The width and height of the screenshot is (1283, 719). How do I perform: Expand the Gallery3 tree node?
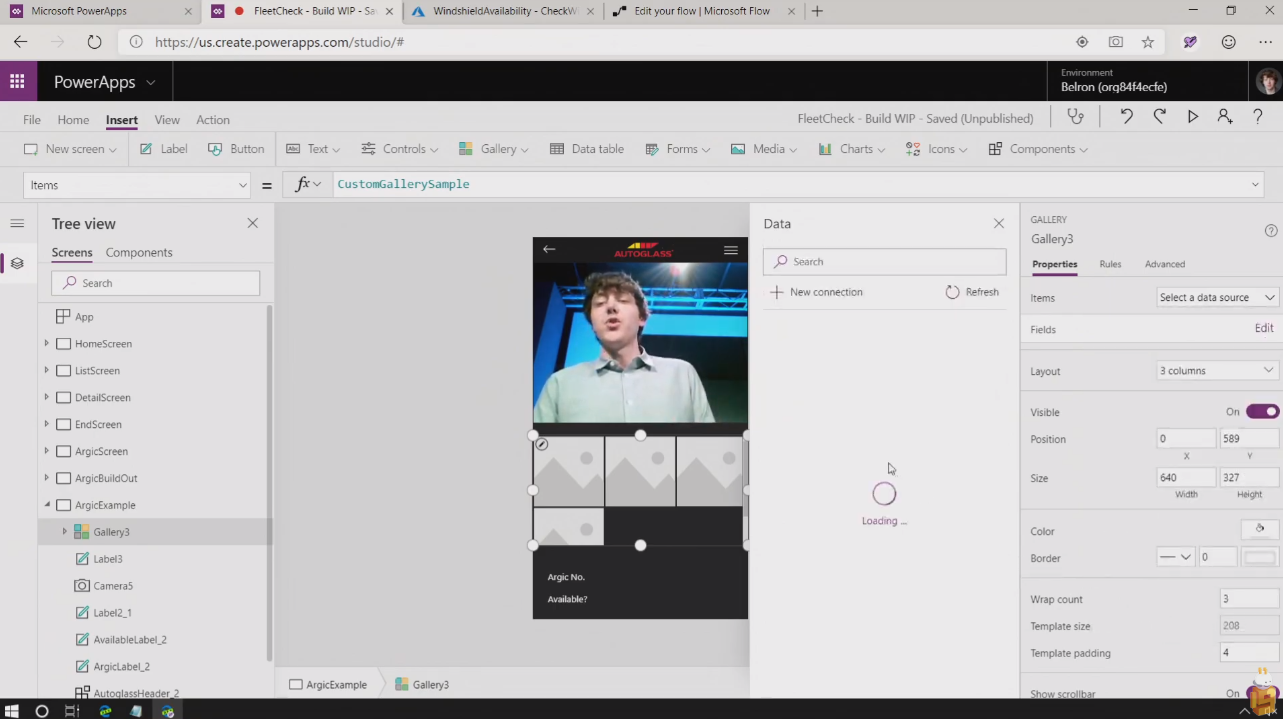pyautogui.click(x=65, y=532)
